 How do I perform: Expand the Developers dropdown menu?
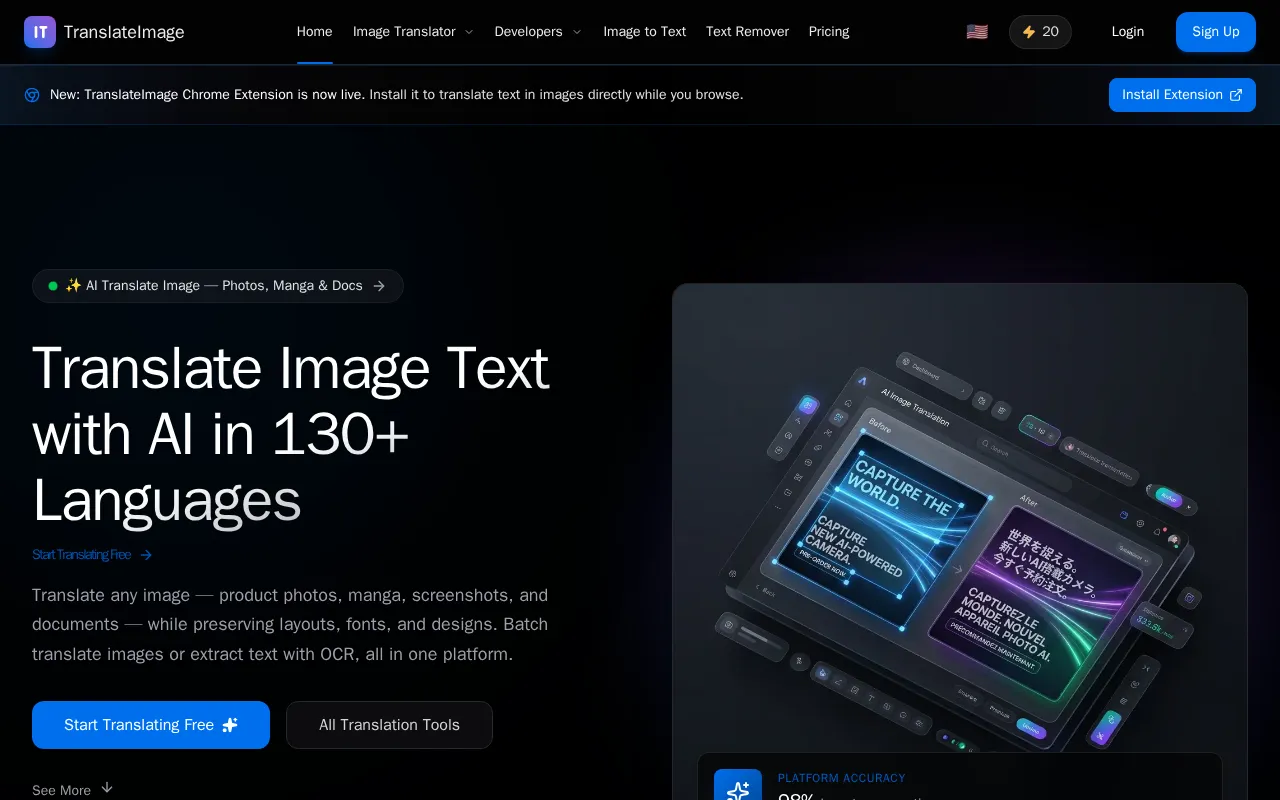[x=538, y=32]
